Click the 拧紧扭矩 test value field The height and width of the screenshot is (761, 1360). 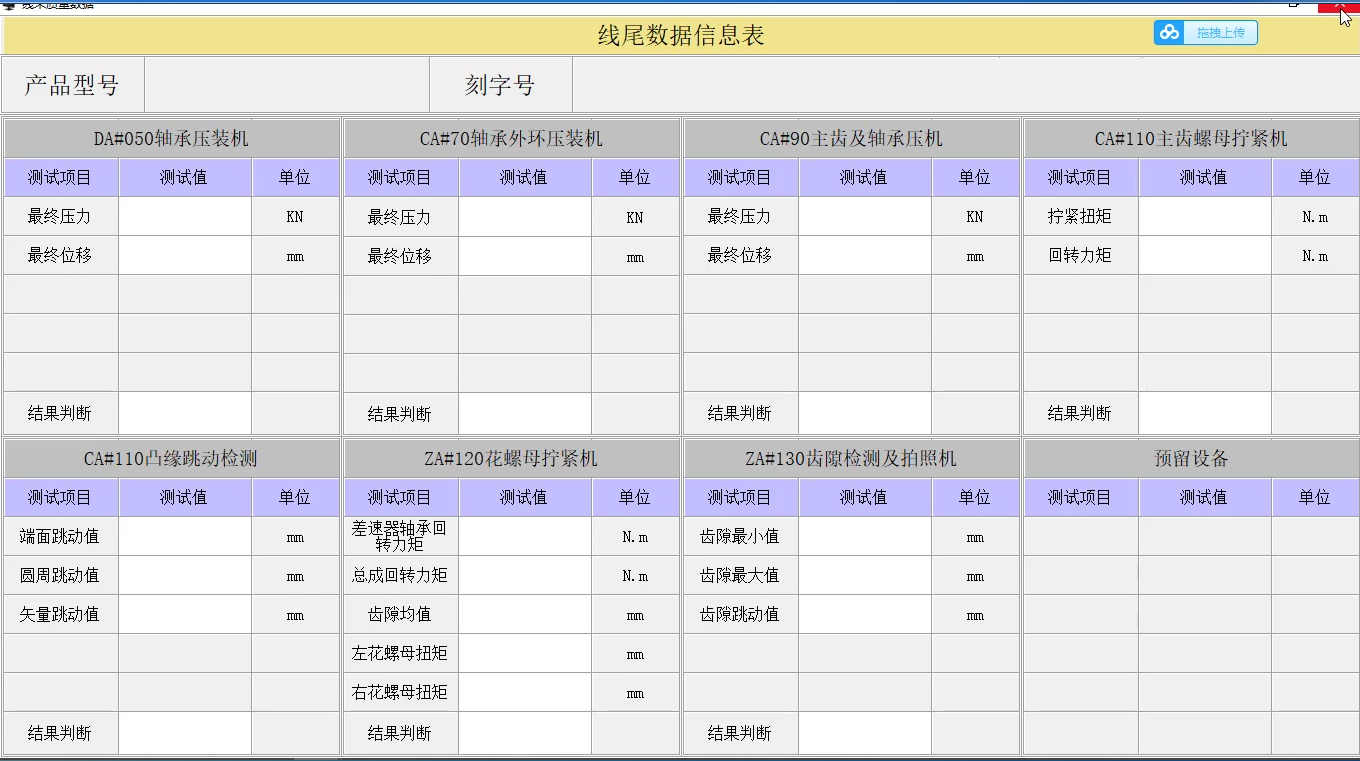pos(1205,216)
